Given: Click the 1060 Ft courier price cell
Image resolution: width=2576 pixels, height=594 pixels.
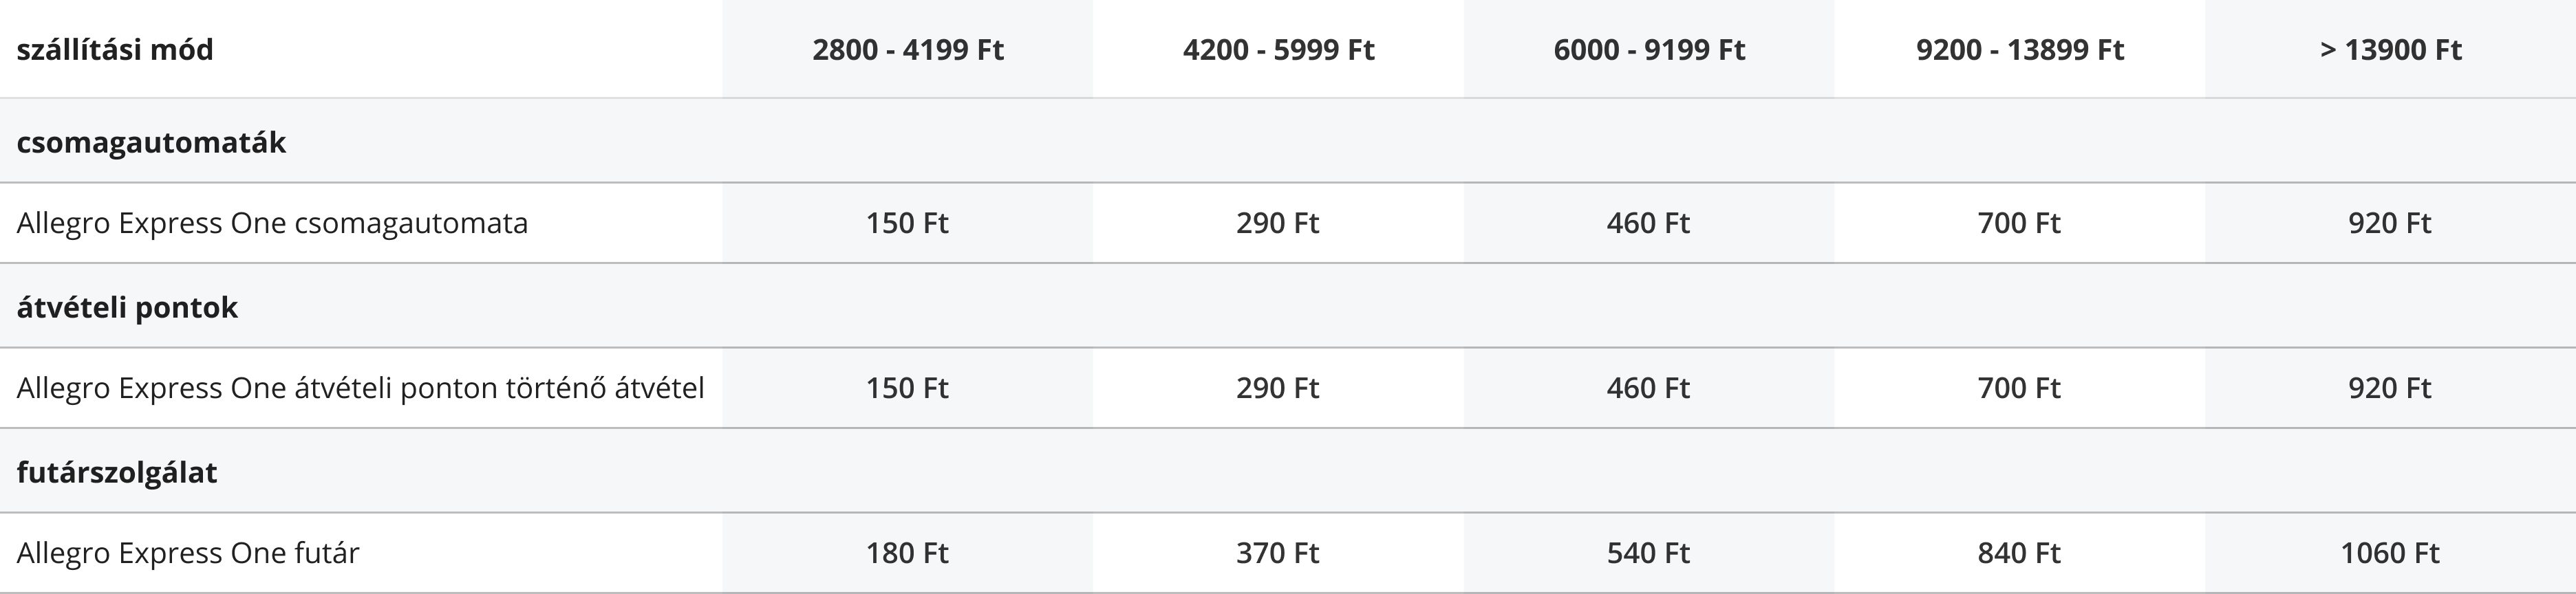Looking at the screenshot, I should click(2390, 553).
